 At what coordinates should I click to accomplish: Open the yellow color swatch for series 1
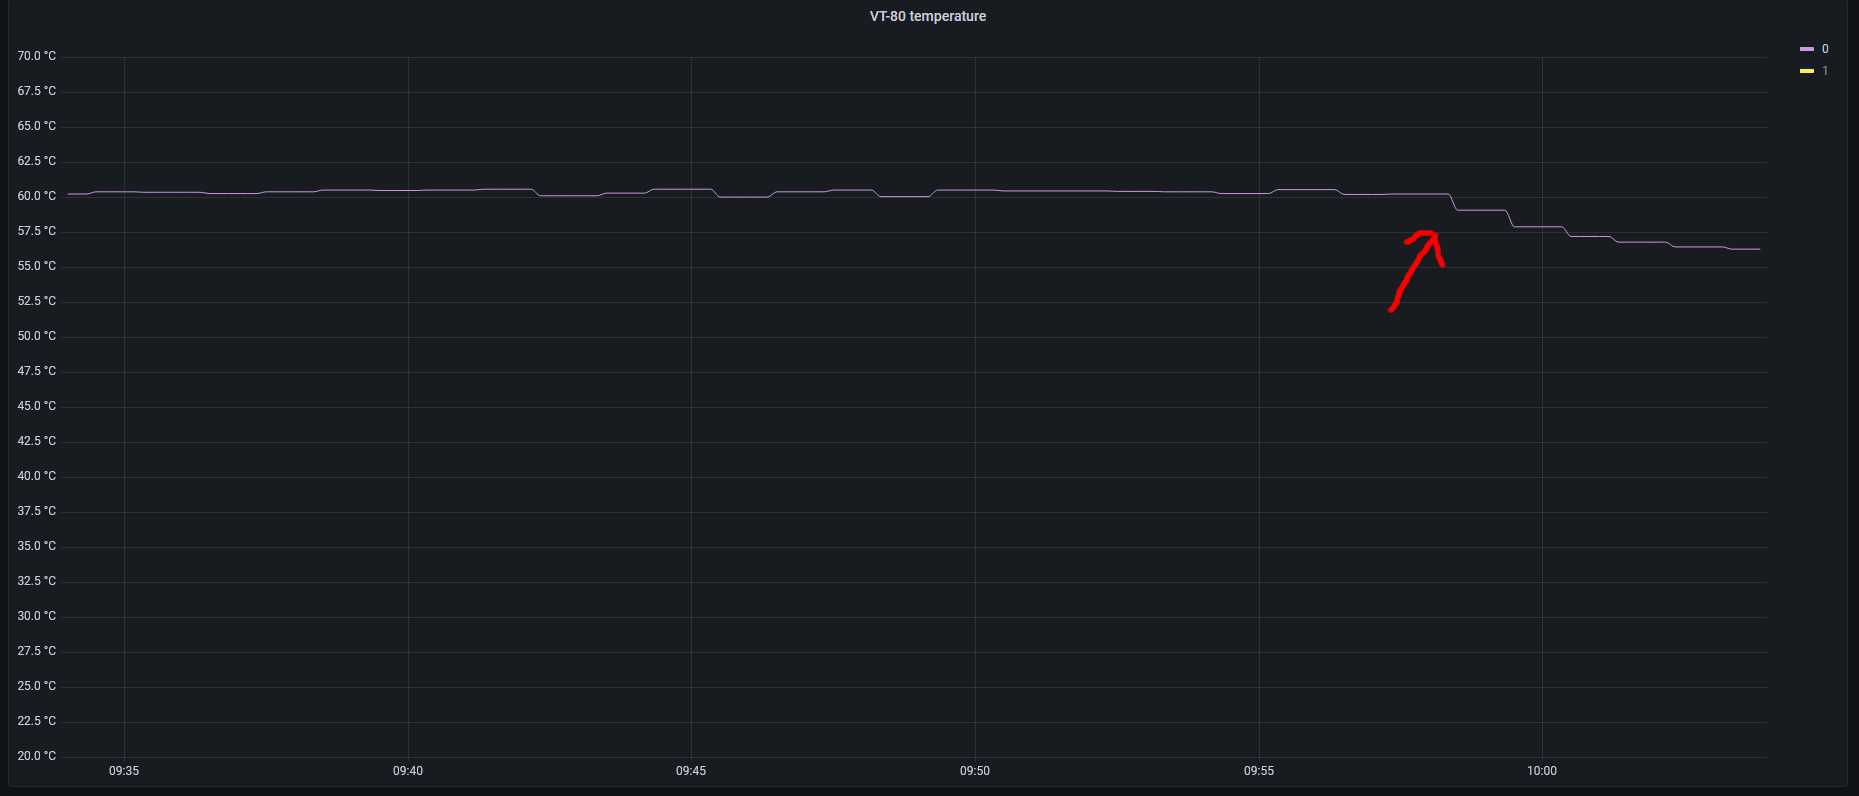coord(1807,71)
